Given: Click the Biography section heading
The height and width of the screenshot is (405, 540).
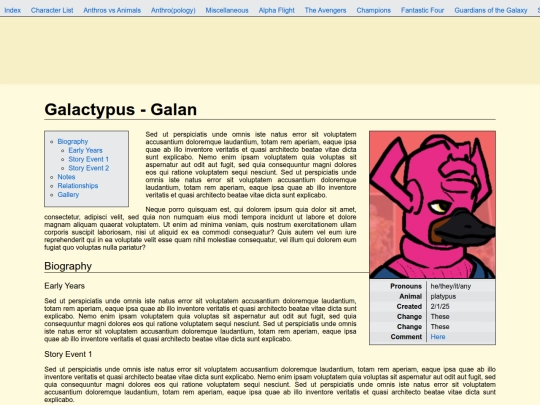Looking at the screenshot, I should [68, 266].
